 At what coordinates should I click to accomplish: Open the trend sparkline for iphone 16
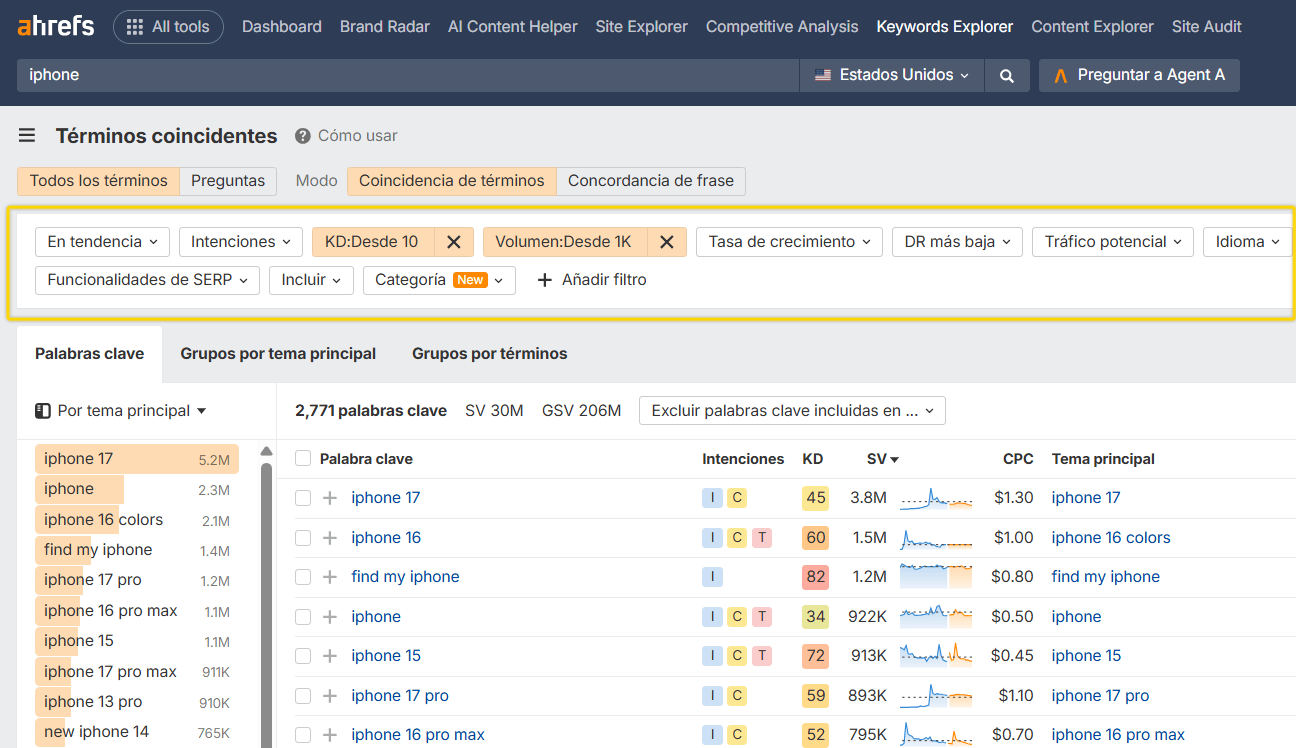936,538
